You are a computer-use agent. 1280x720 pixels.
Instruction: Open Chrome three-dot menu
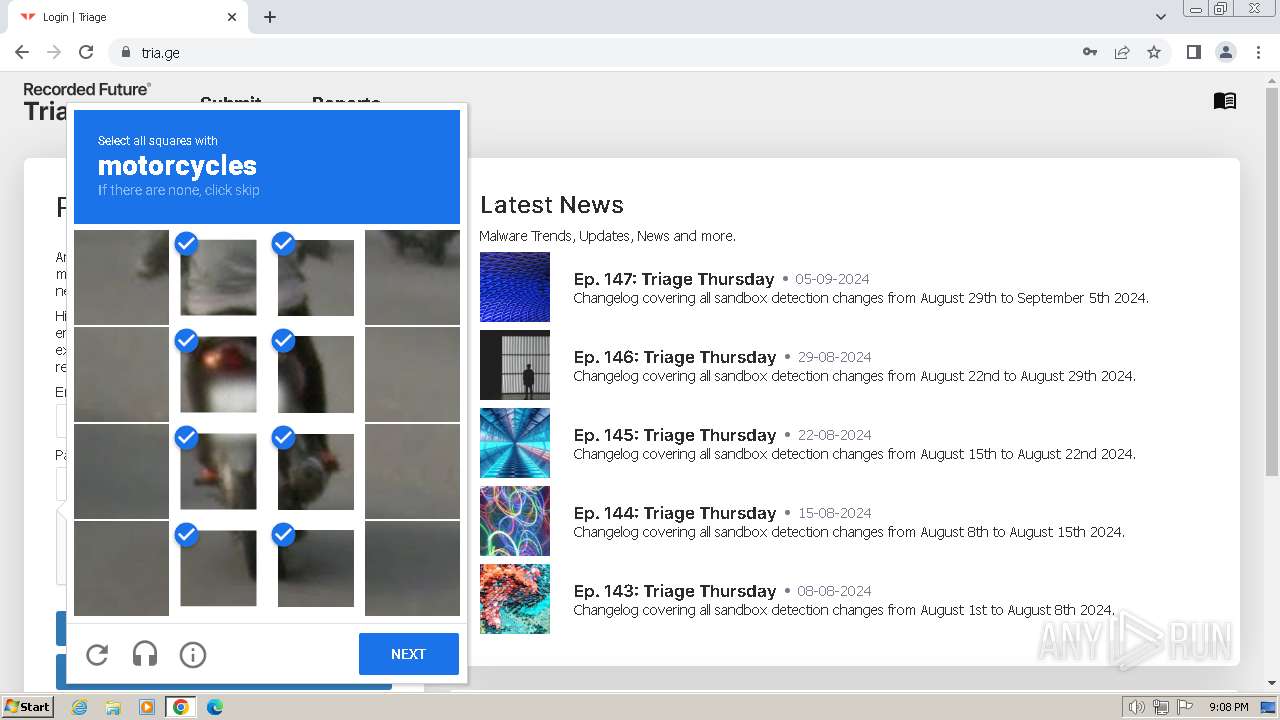click(x=1258, y=52)
